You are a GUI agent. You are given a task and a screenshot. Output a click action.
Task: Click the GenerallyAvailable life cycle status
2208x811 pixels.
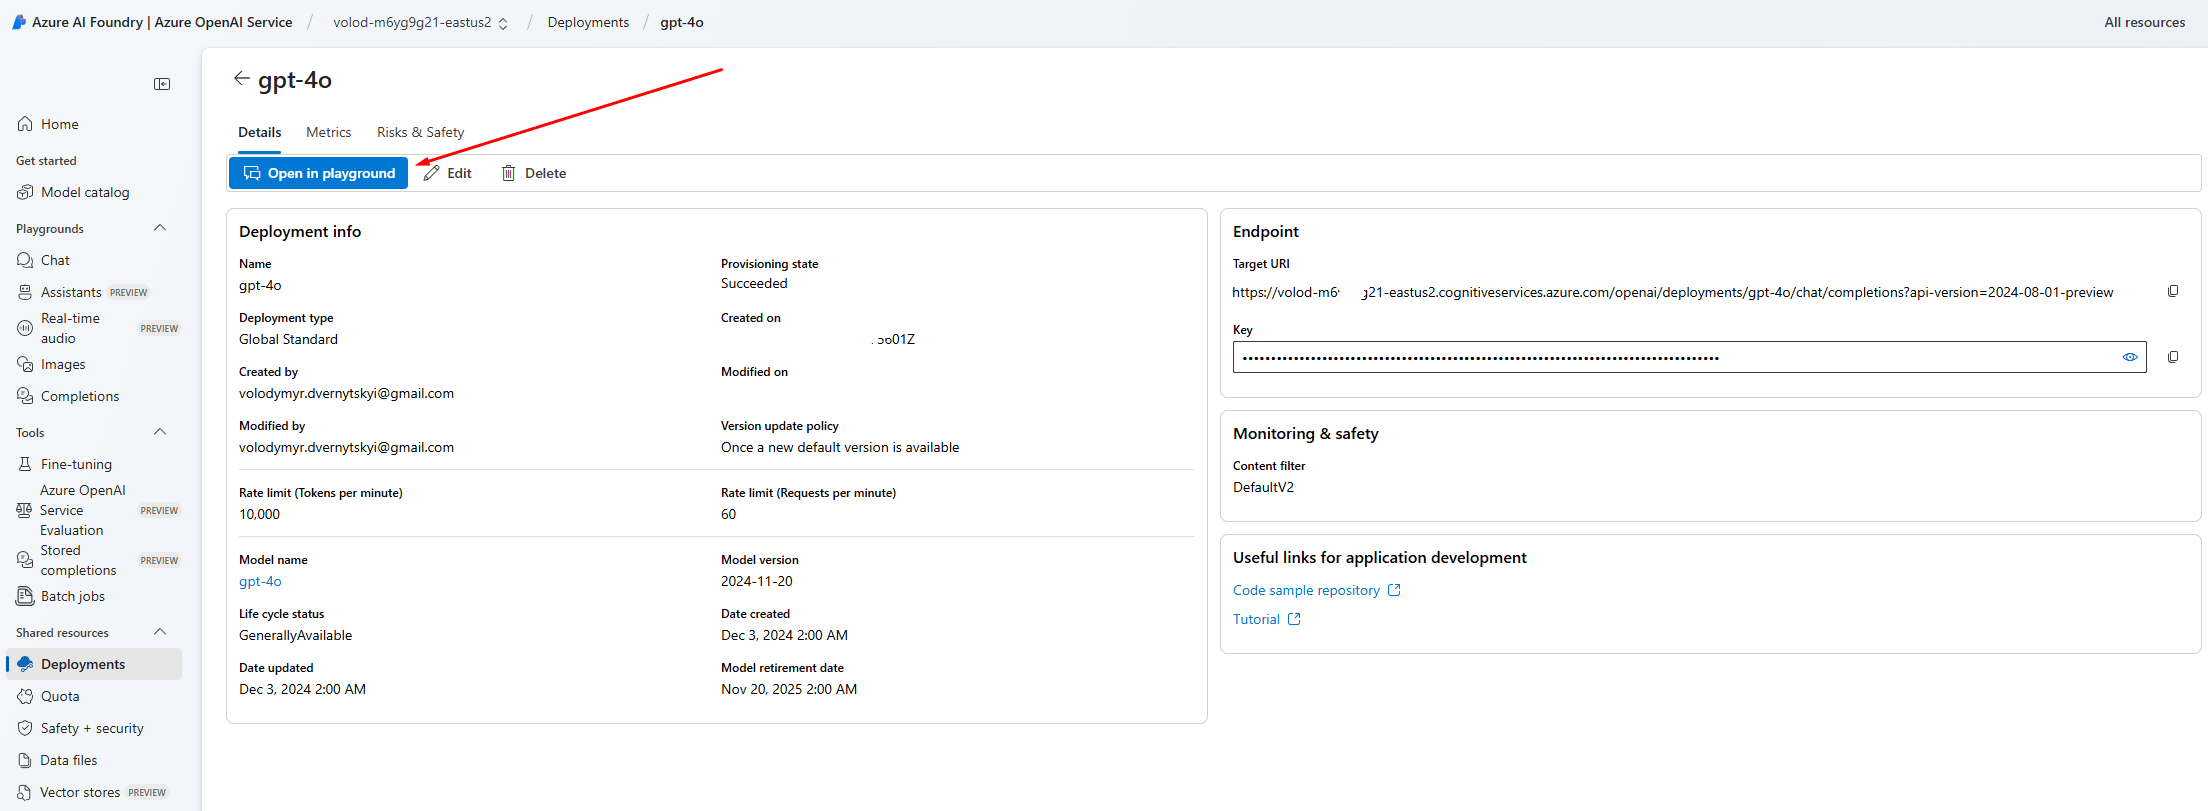click(x=295, y=635)
